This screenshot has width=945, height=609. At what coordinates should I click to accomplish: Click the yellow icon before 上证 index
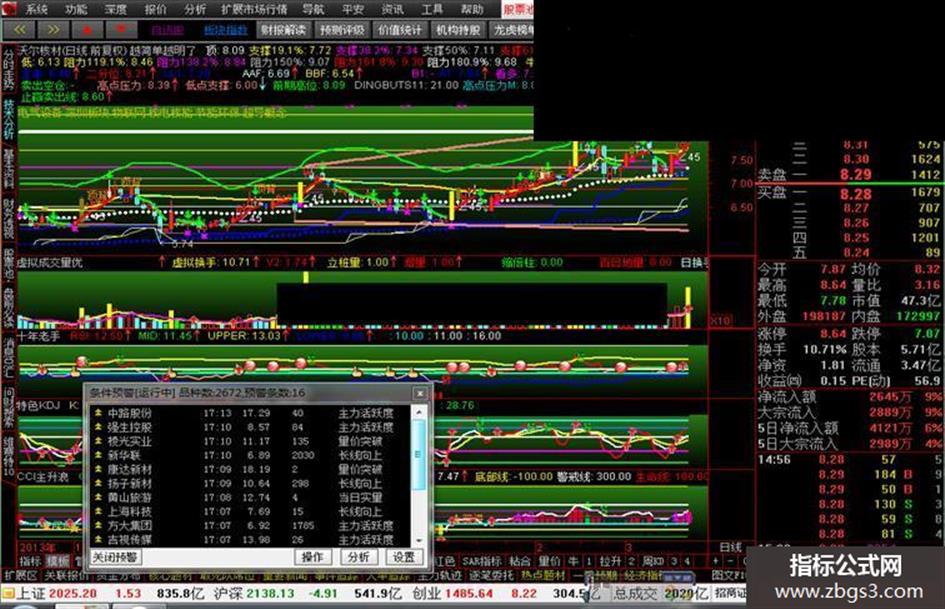pyautogui.click(x=8, y=594)
